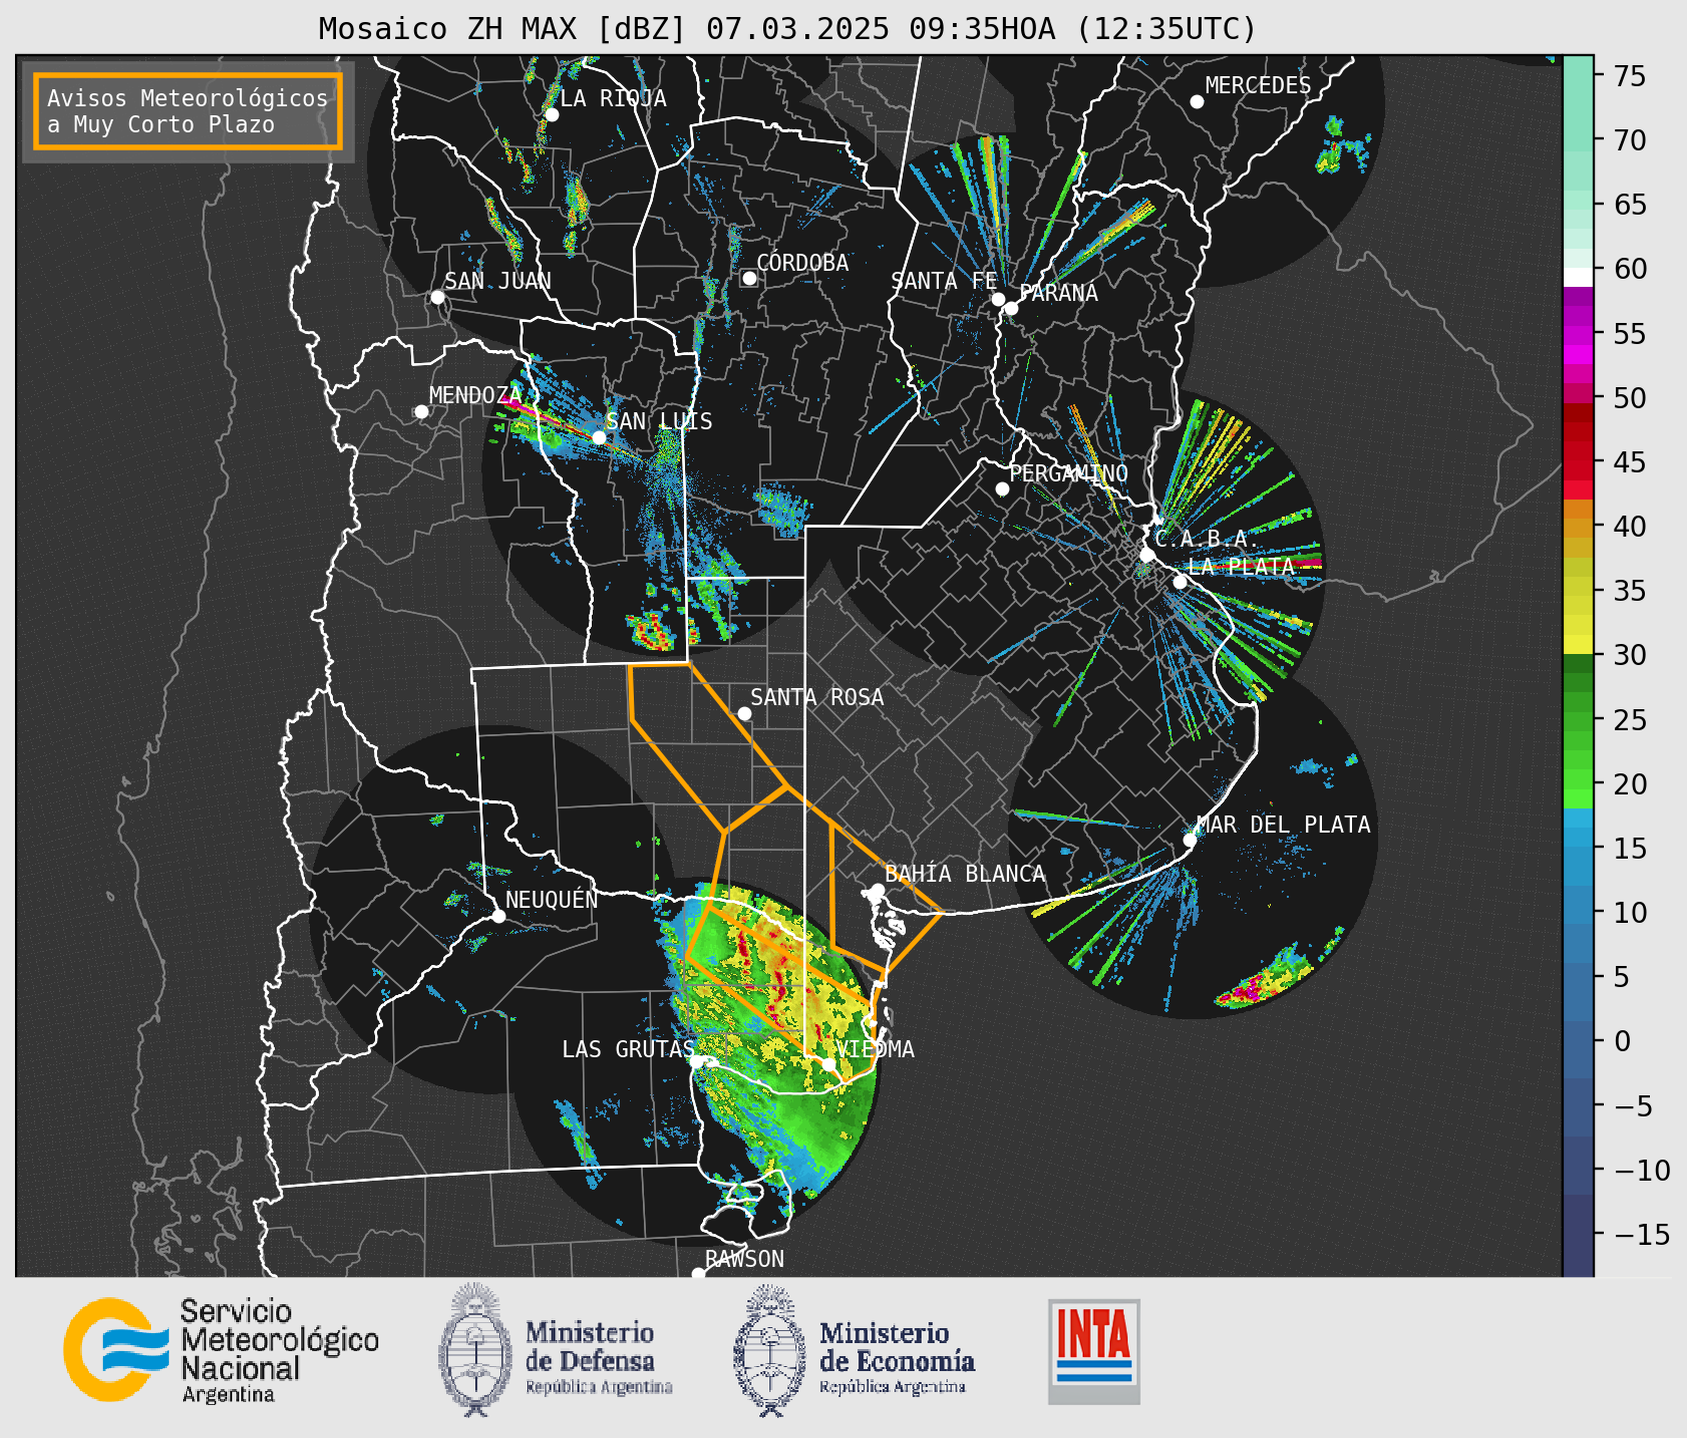Click the LAS GRUTAS text label

tap(627, 1049)
